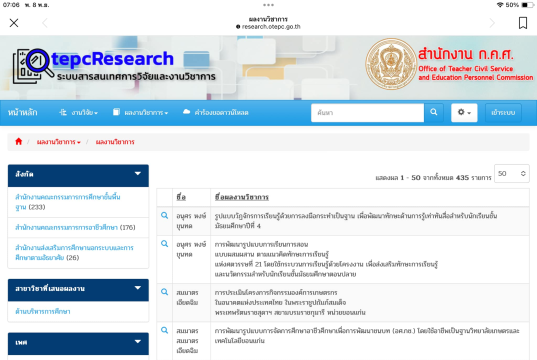
Task: View details of the รูปแบบบริฐจักรการเรียนรู้ row magnifier
Action: (164, 215)
